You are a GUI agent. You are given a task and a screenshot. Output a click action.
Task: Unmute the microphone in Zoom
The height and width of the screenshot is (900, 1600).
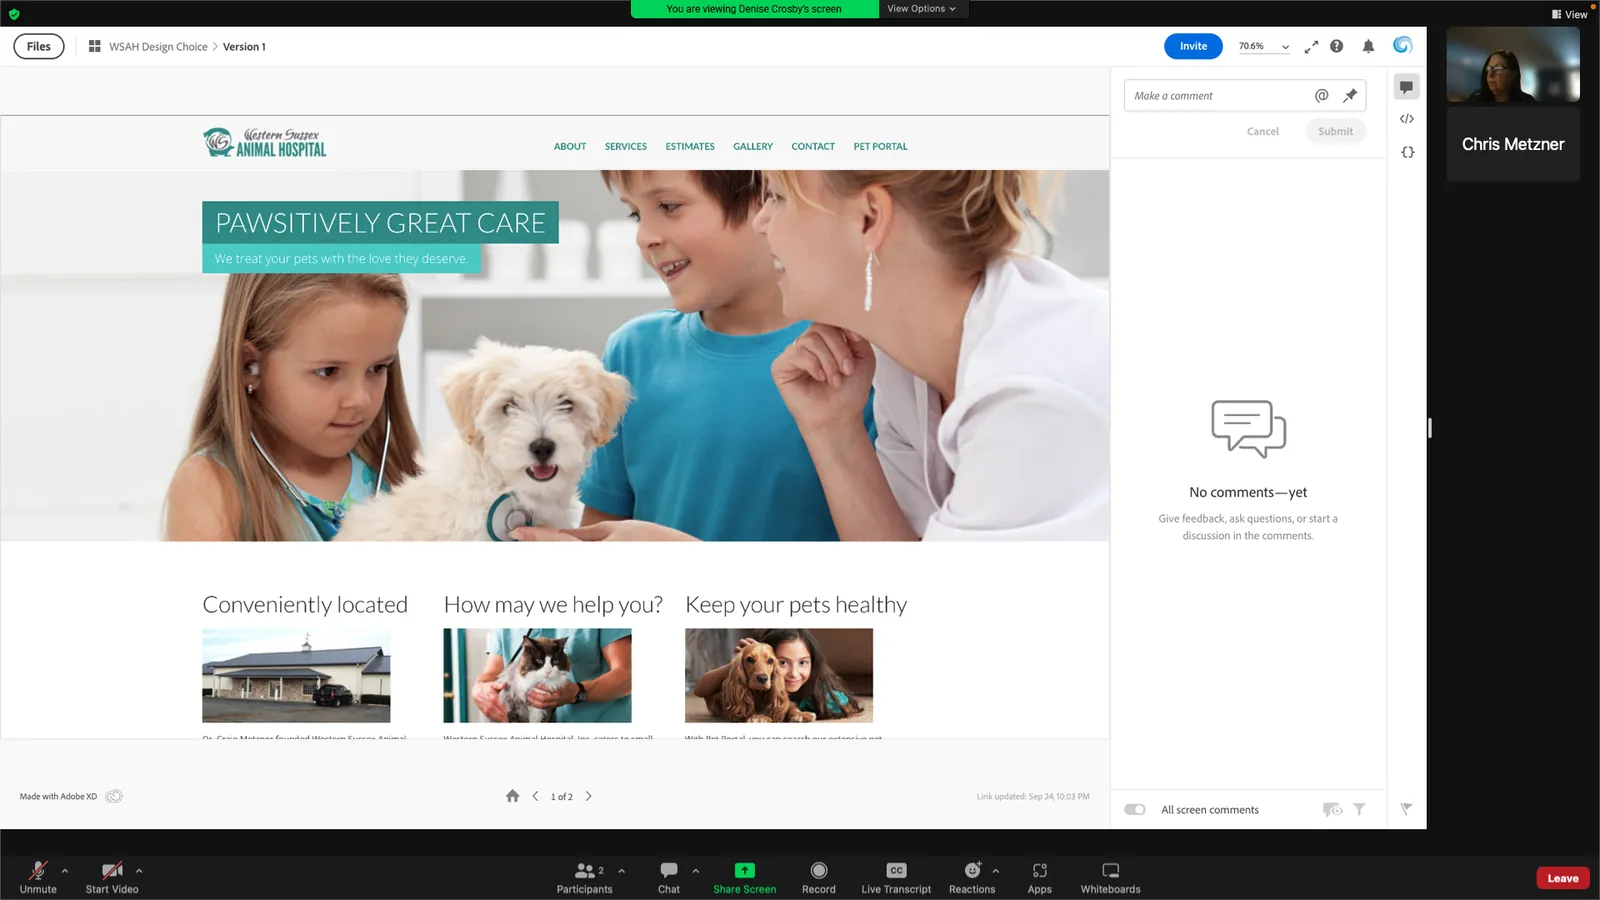coord(38,877)
